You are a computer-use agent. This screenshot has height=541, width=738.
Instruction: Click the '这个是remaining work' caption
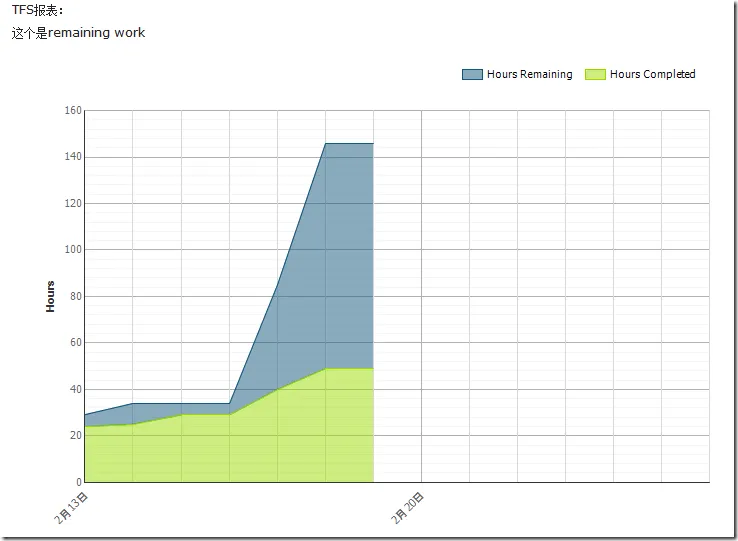click(78, 32)
